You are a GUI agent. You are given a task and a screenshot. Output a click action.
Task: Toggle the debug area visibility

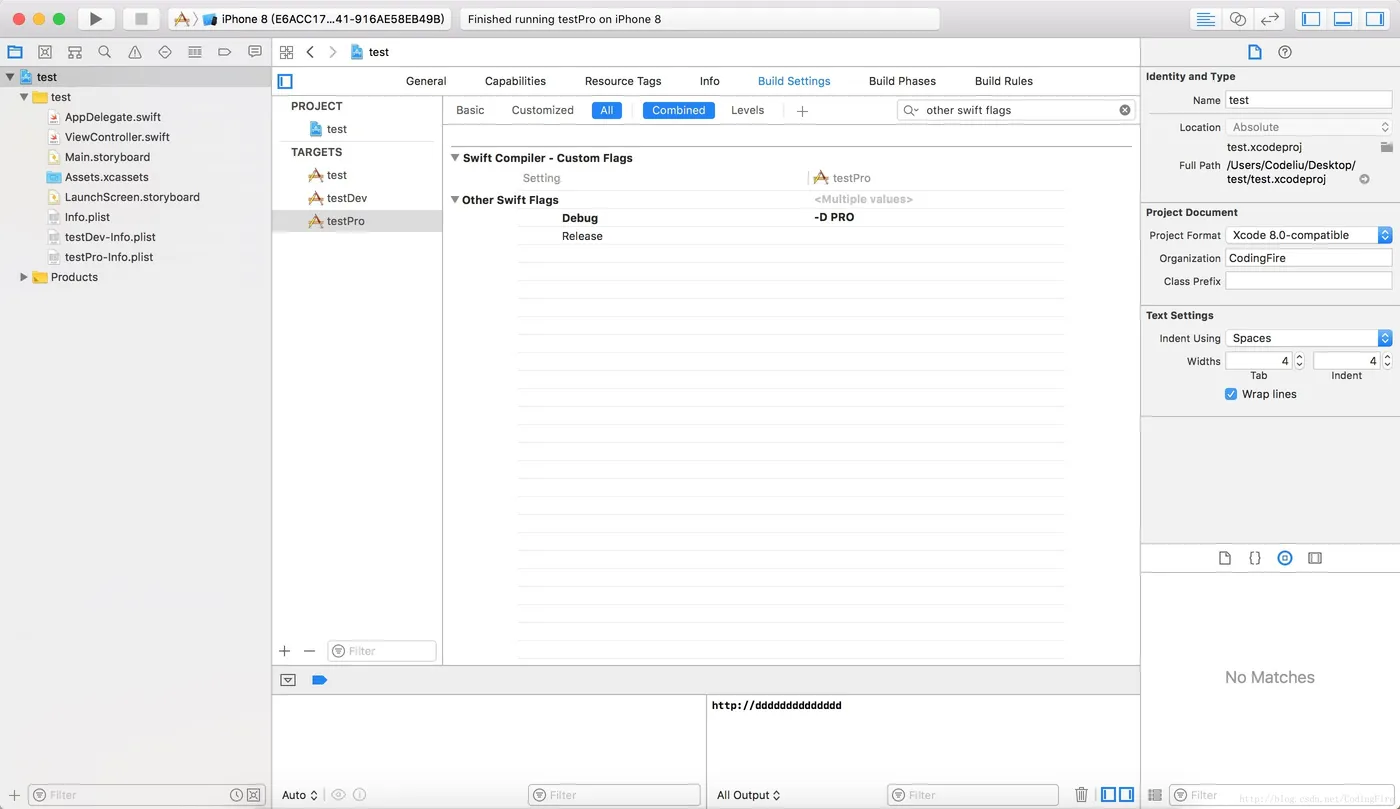click(1343, 19)
